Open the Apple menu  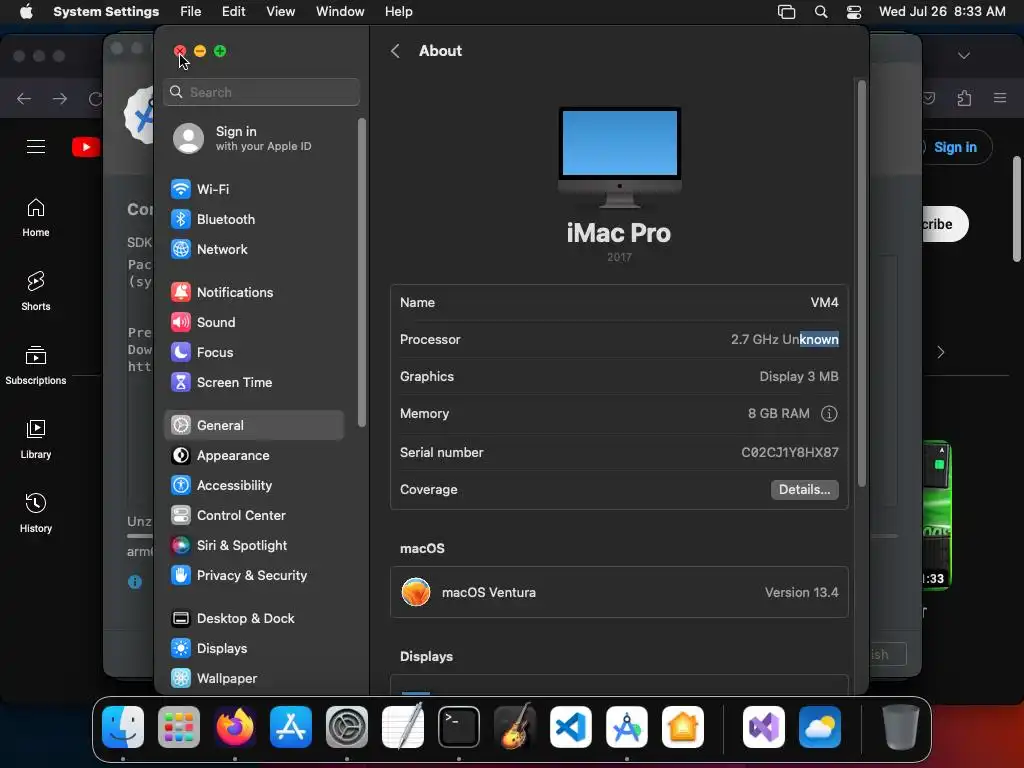26,12
